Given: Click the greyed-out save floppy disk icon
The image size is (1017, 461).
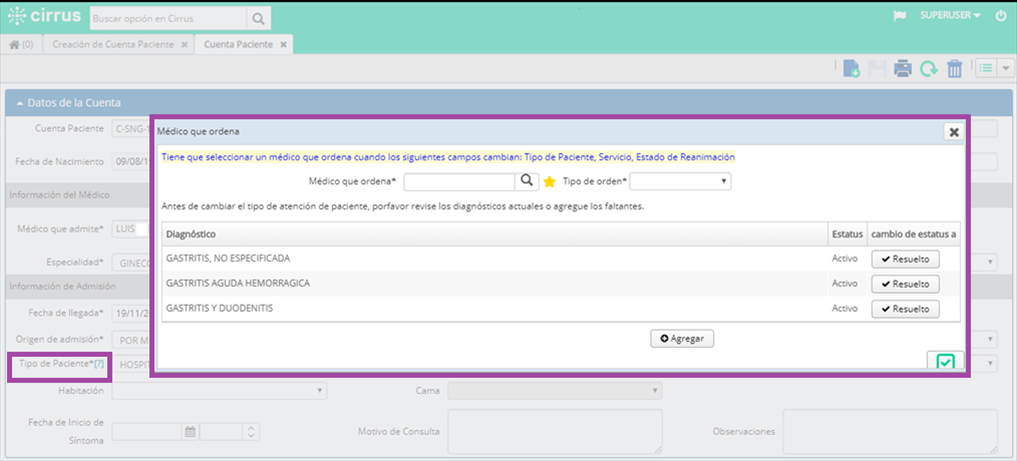Looking at the screenshot, I should click(878, 68).
